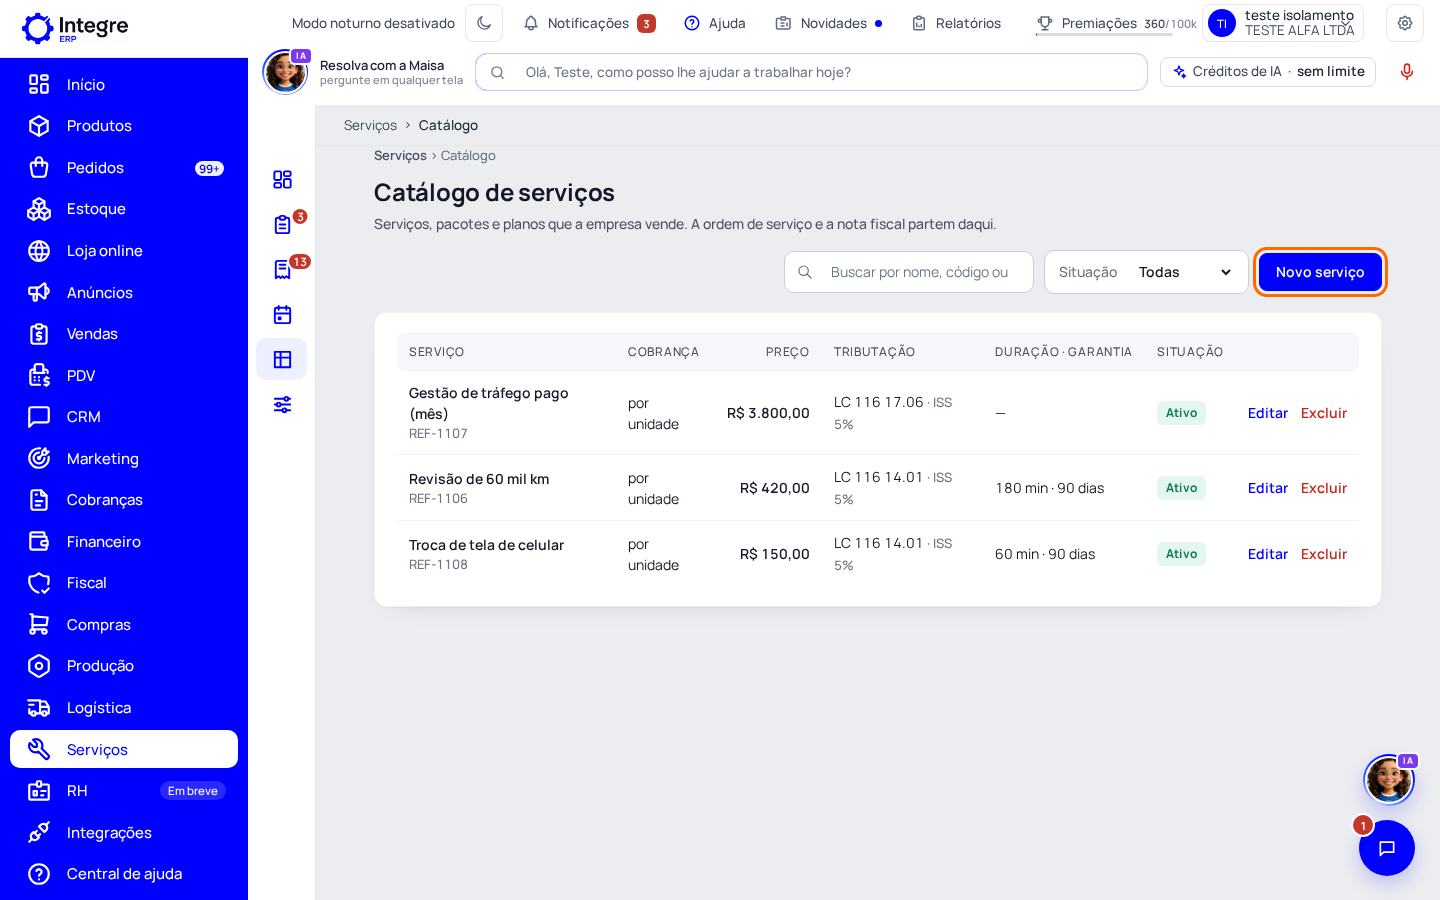Toggle the night mode moon button
Screen dimensions: 1440x900
tap(484, 23)
